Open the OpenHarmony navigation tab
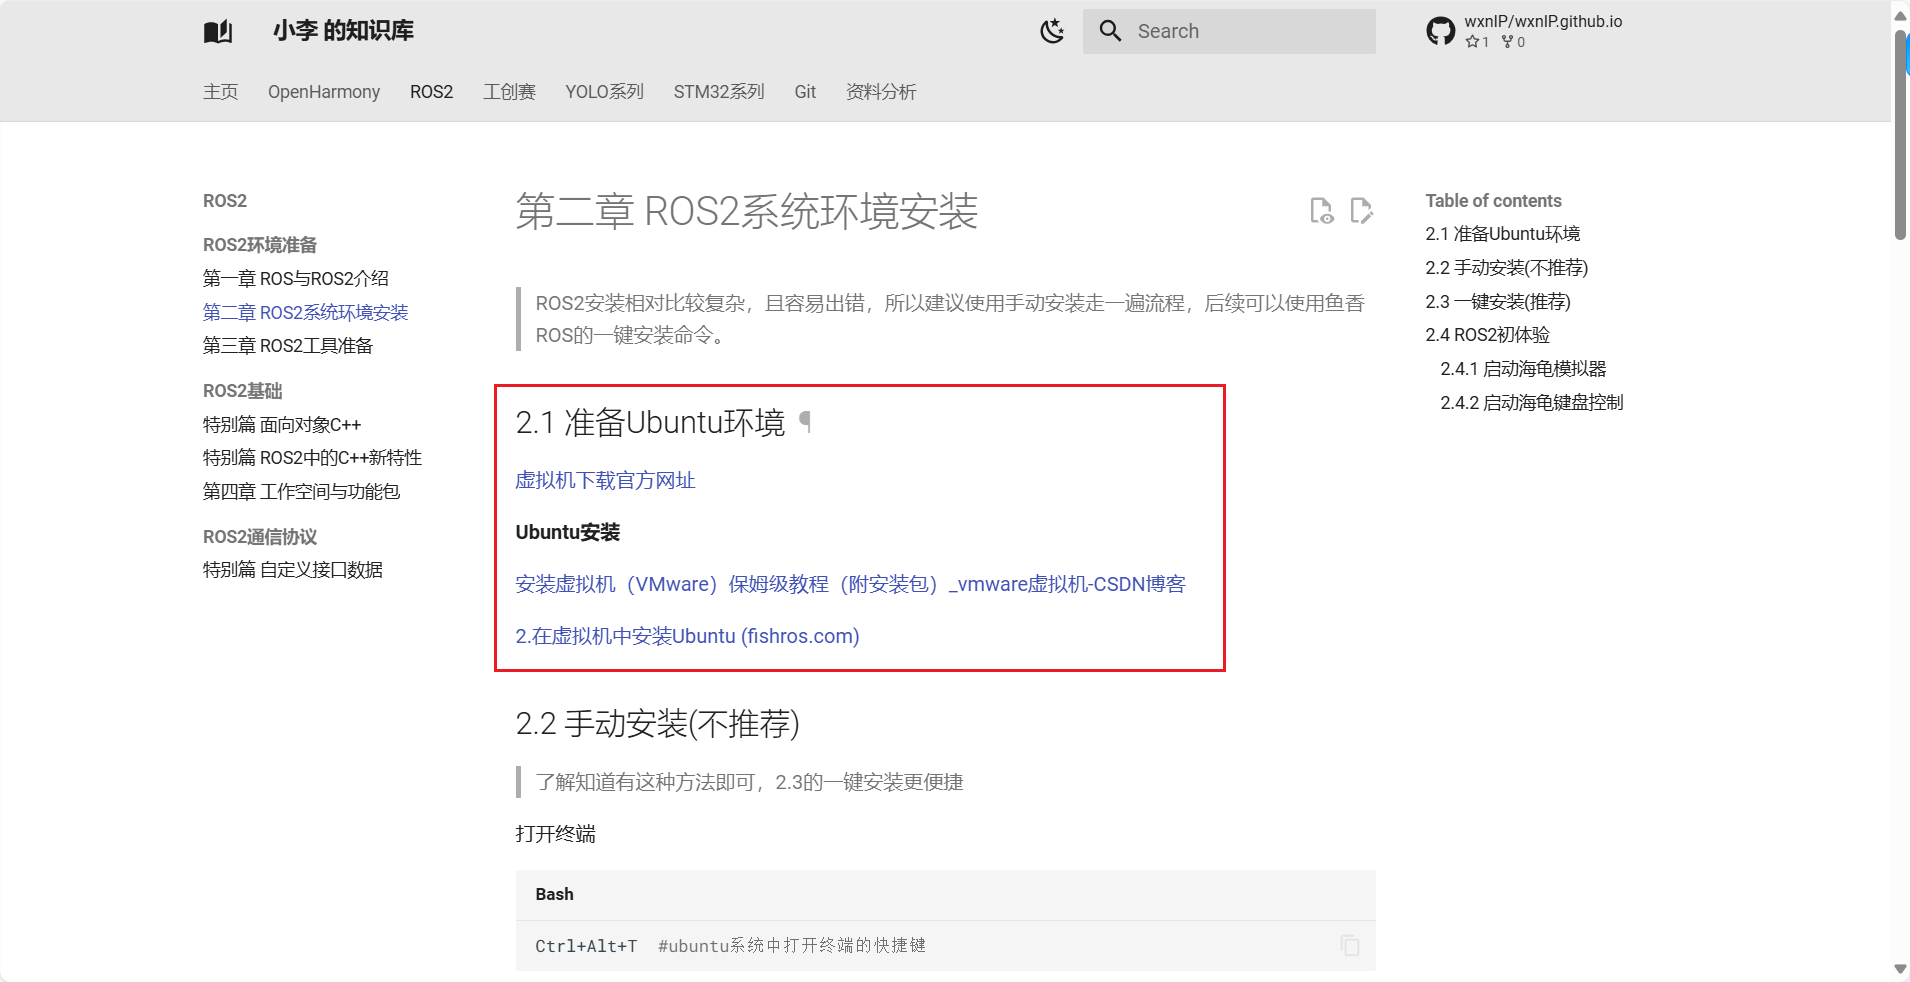This screenshot has width=1910, height=982. click(x=324, y=92)
